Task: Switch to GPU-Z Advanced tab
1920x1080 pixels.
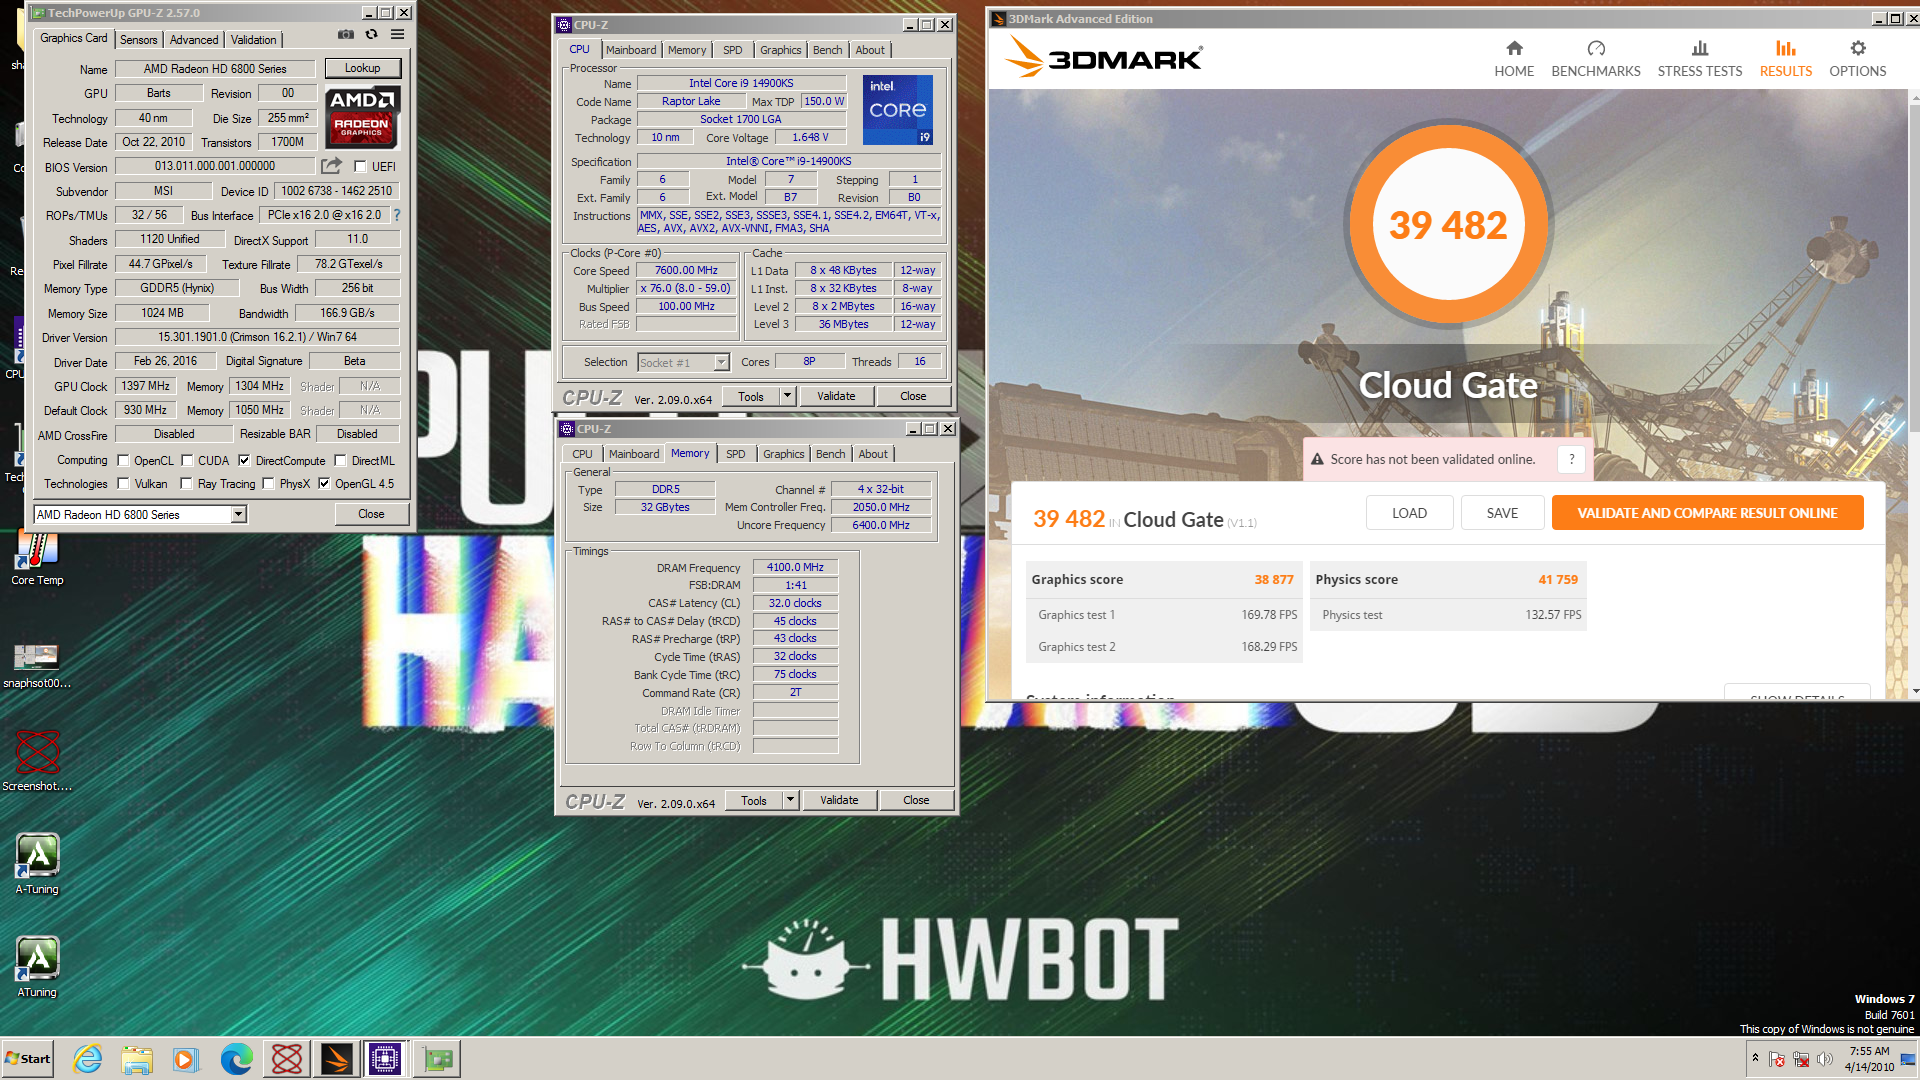Action: [194, 39]
